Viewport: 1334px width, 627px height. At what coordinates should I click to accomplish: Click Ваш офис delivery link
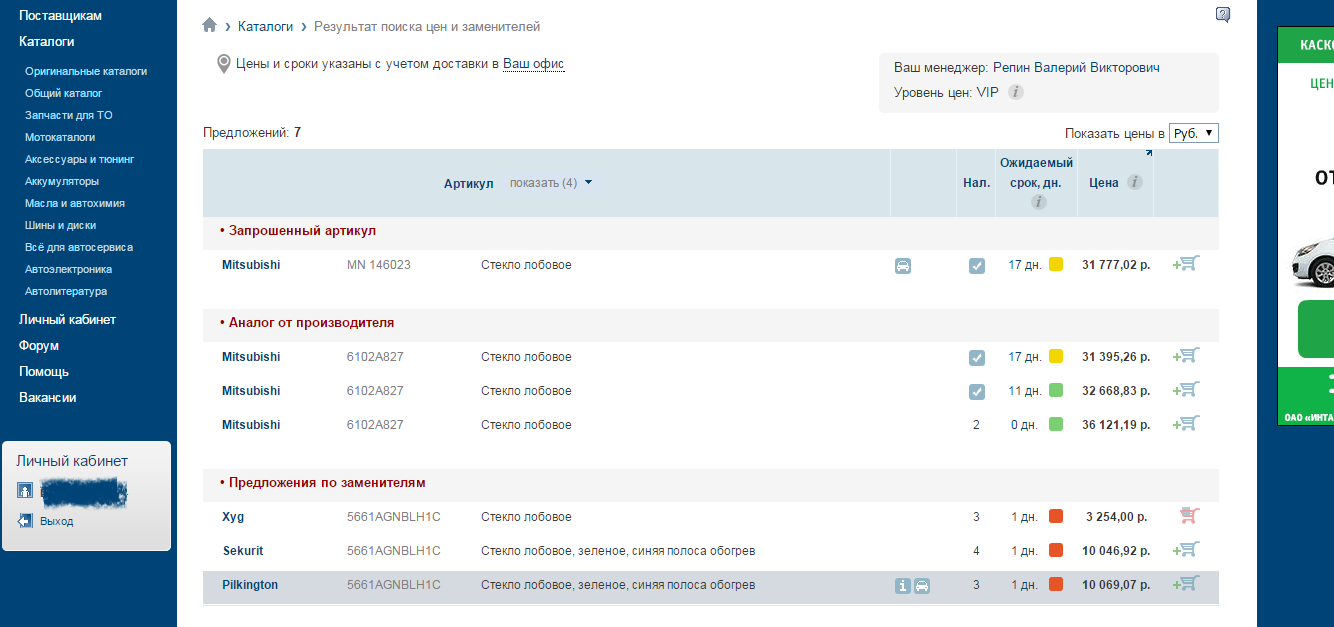533,64
